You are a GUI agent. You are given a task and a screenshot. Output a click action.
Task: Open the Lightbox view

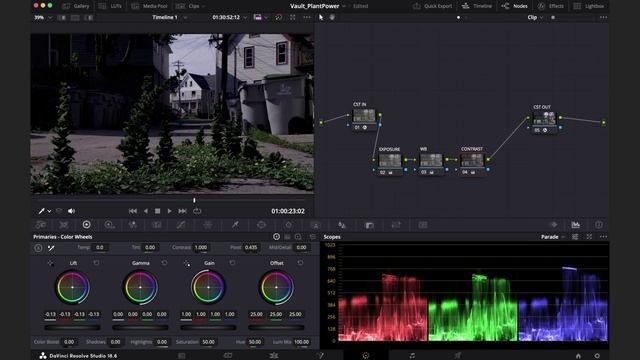tap(589, 6)
